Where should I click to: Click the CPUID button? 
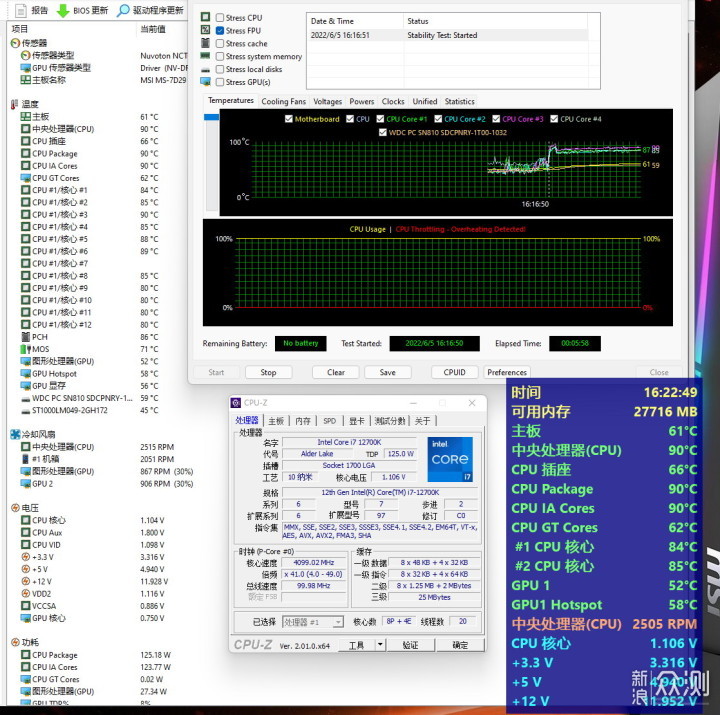455,372
